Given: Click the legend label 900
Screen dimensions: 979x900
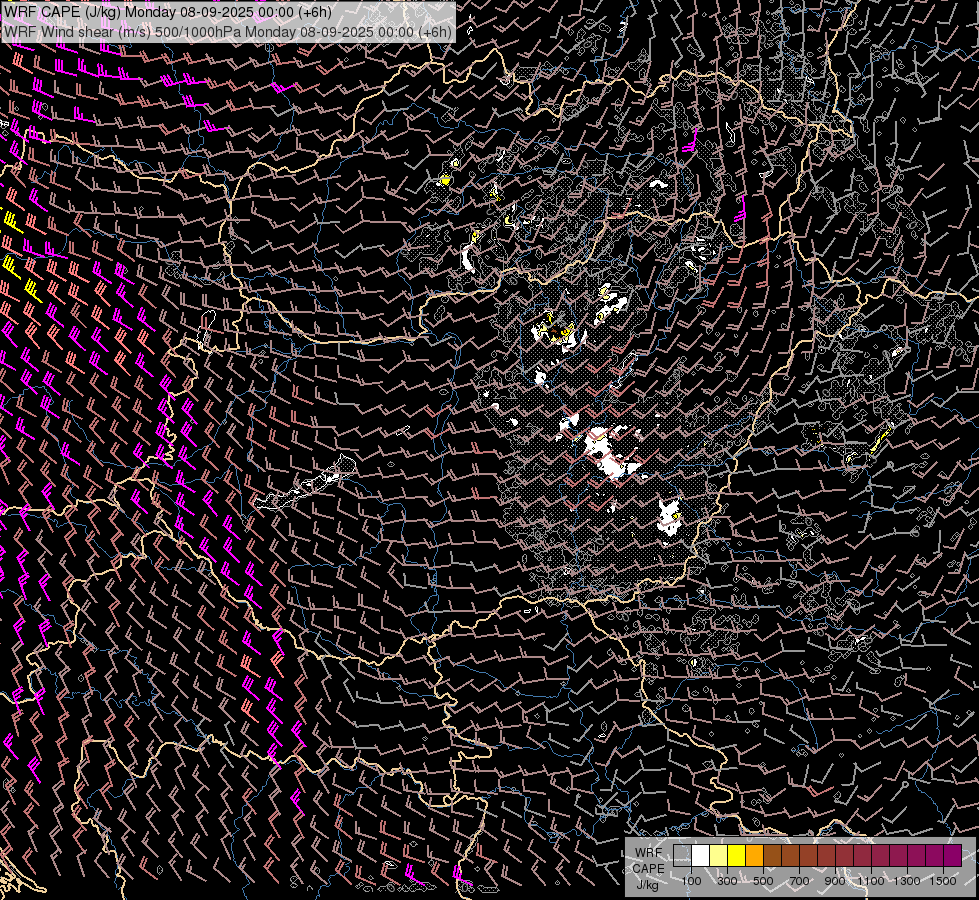Looking at the screenshot, I should tap(835, 881).
